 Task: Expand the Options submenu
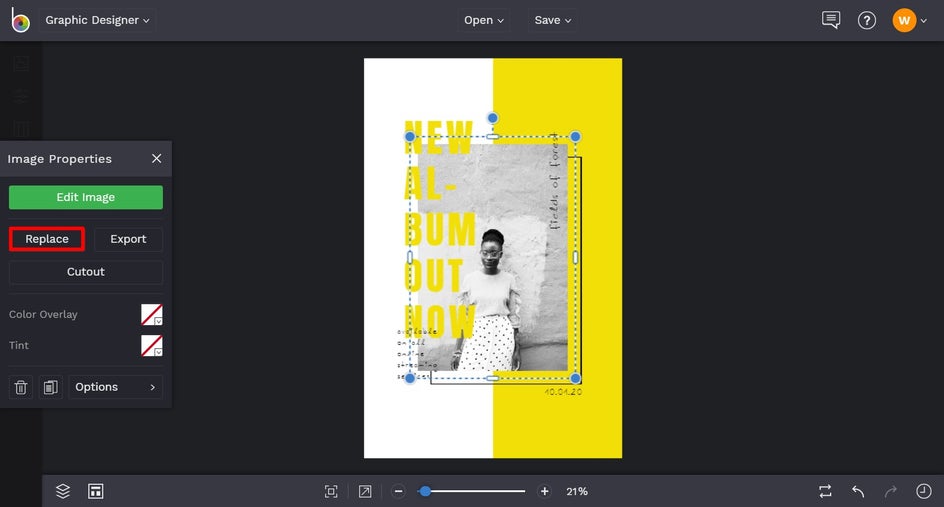pyautogui.click(x=116, y=387)
